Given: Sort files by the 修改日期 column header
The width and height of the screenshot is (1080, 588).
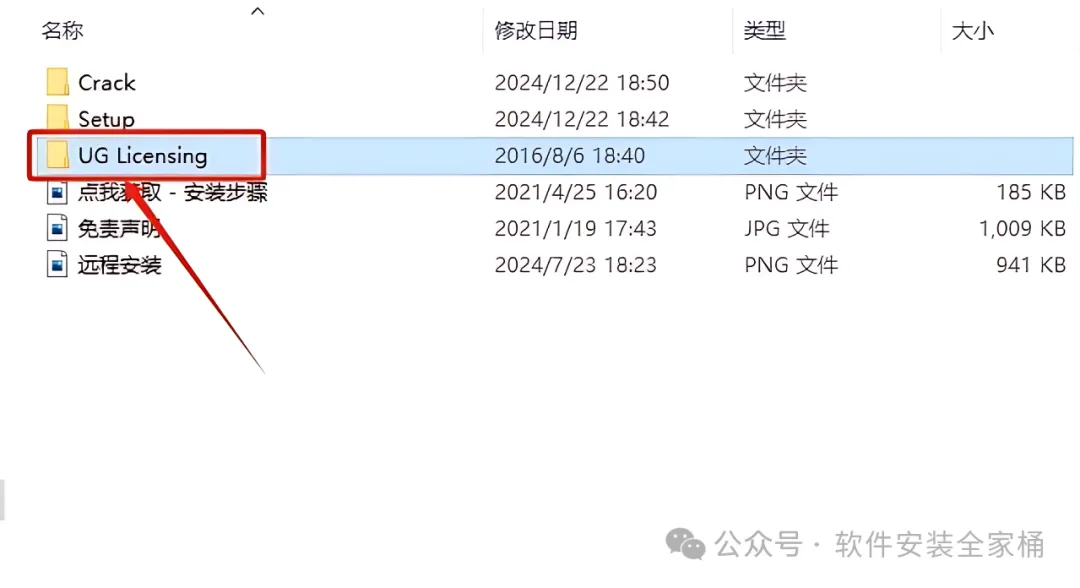Looking at the screenshot, I should pos(535,30).
